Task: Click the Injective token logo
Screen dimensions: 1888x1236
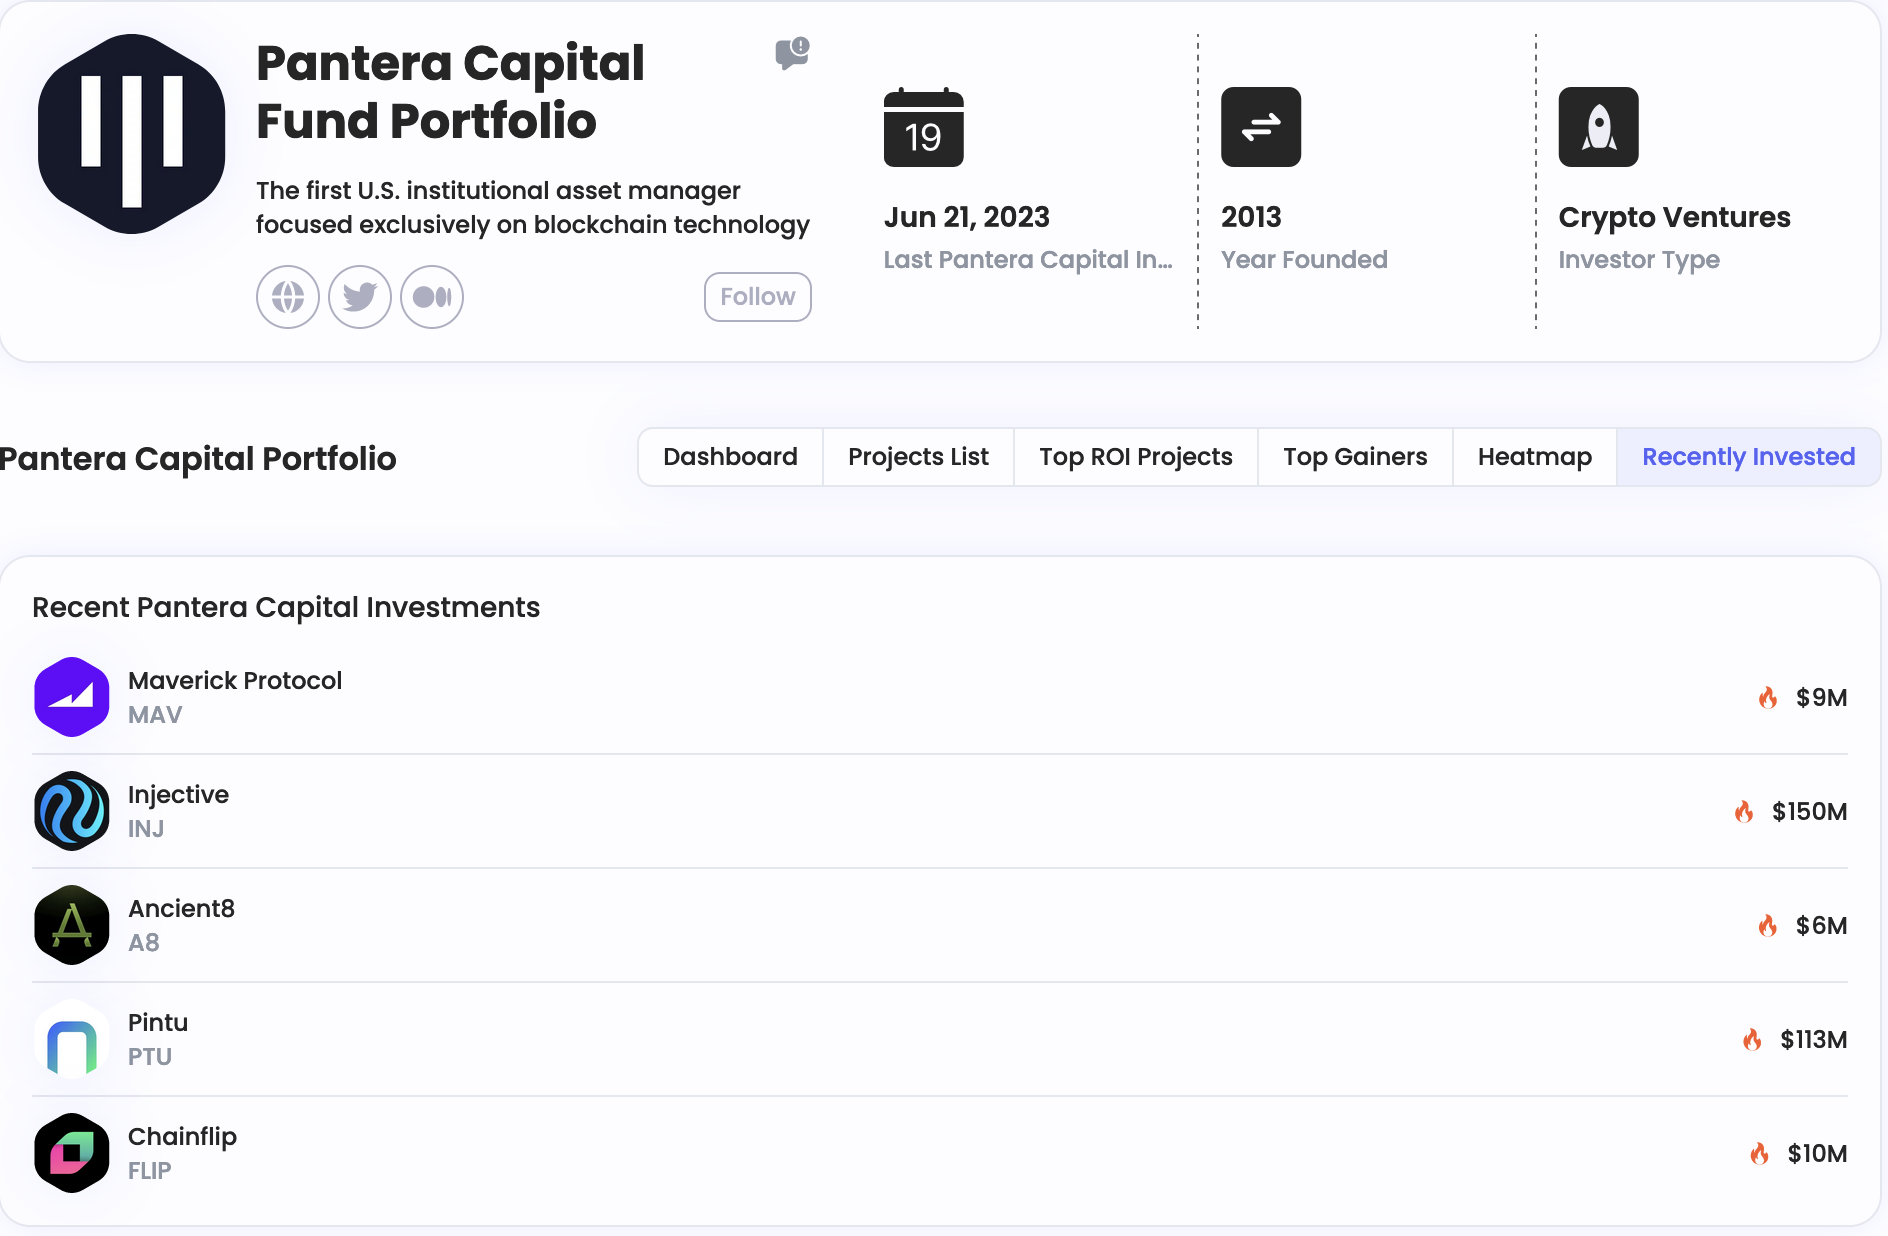Action: 72,811
